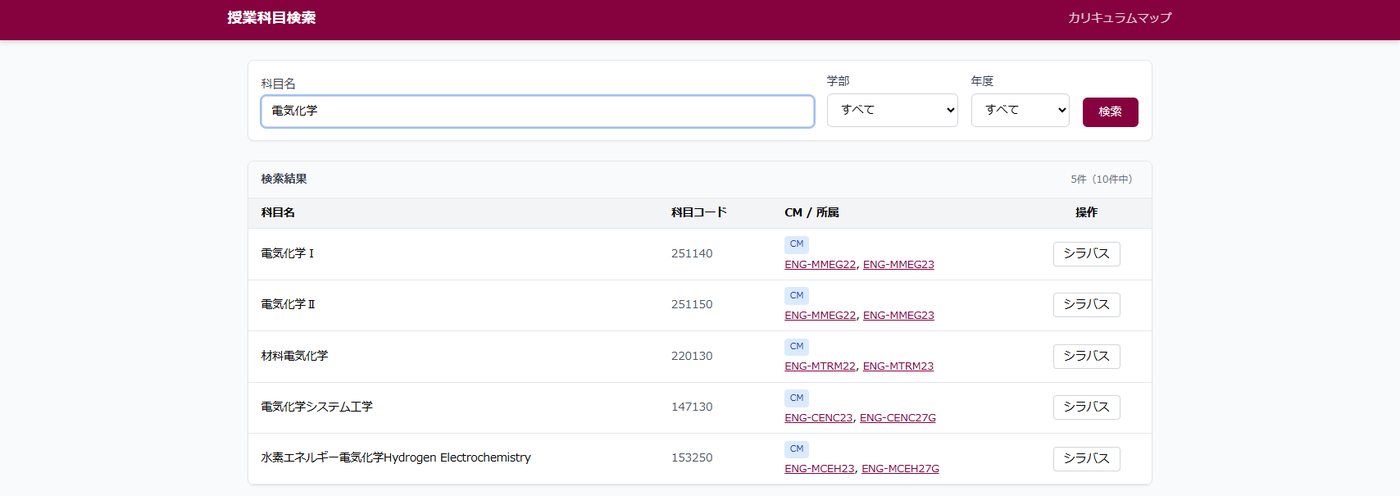Open the ENG-MTRM23 curriculum map link
The height and width of the screenshot is (496, 1400).
(898, 367)
